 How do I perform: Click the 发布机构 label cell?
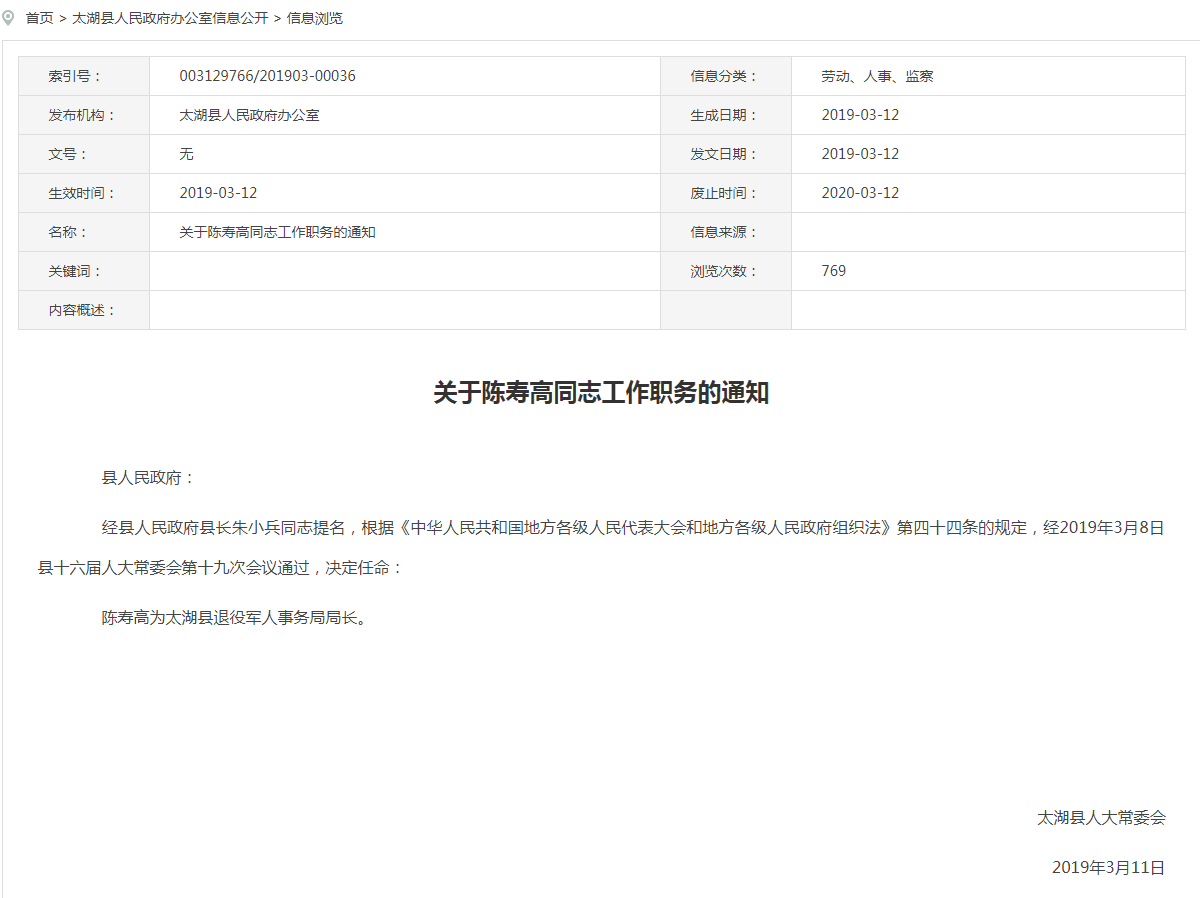tap(84, 115)
